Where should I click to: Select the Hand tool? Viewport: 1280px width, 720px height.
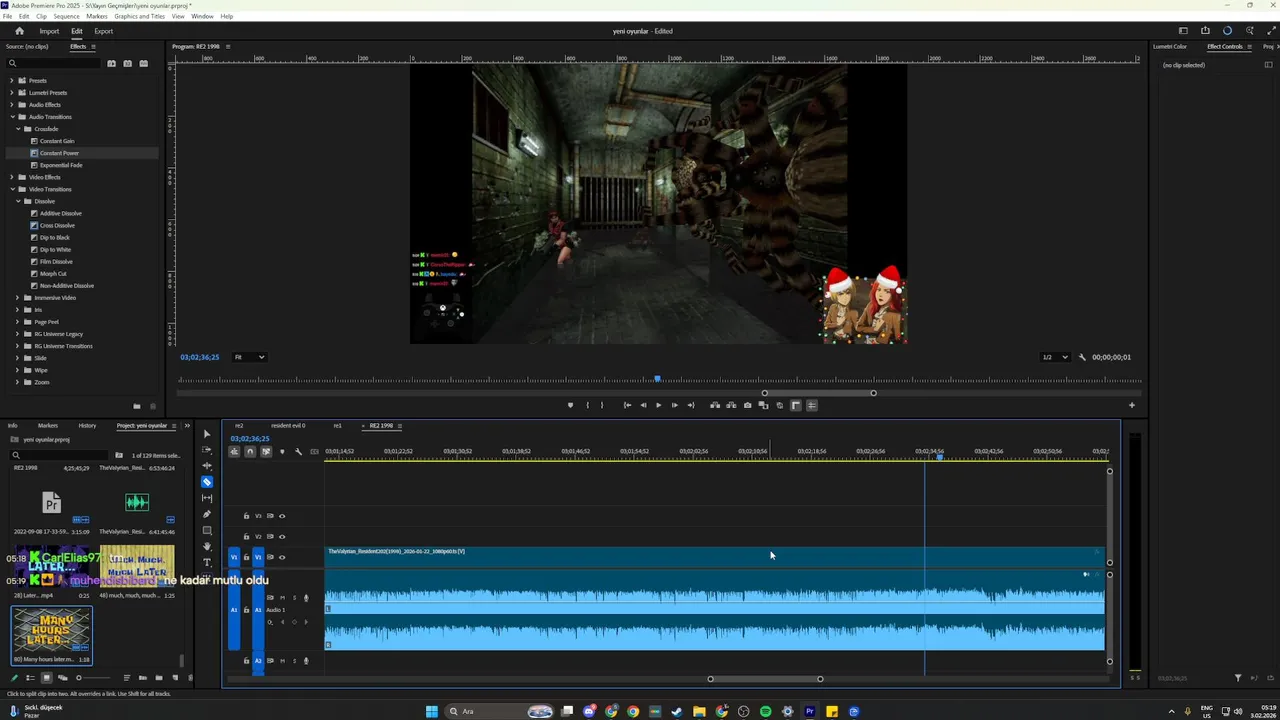pos(207,546)
